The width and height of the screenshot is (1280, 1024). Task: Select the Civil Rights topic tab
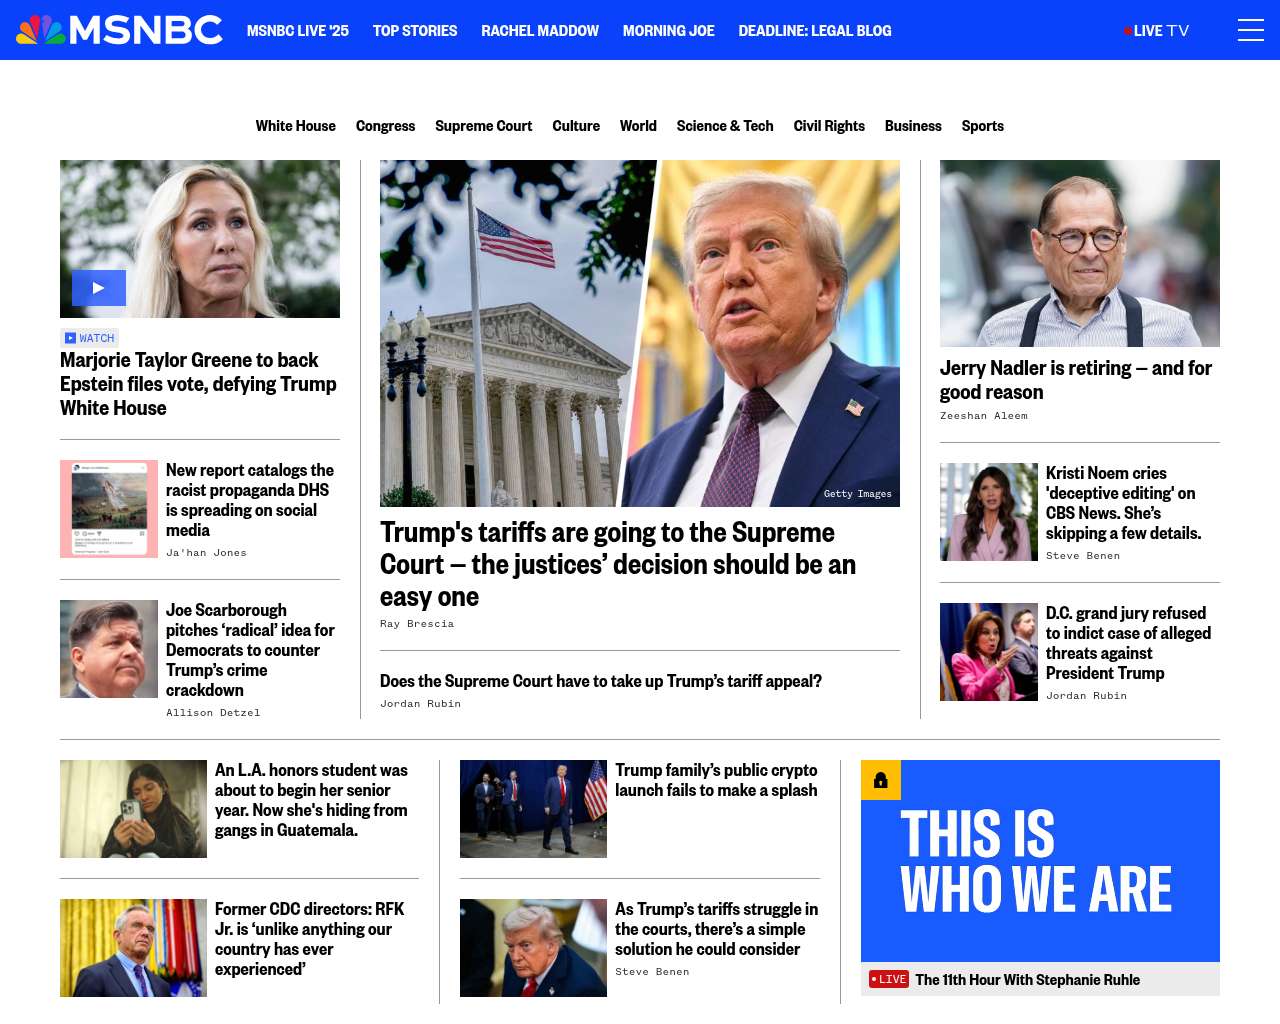(829, 126)
